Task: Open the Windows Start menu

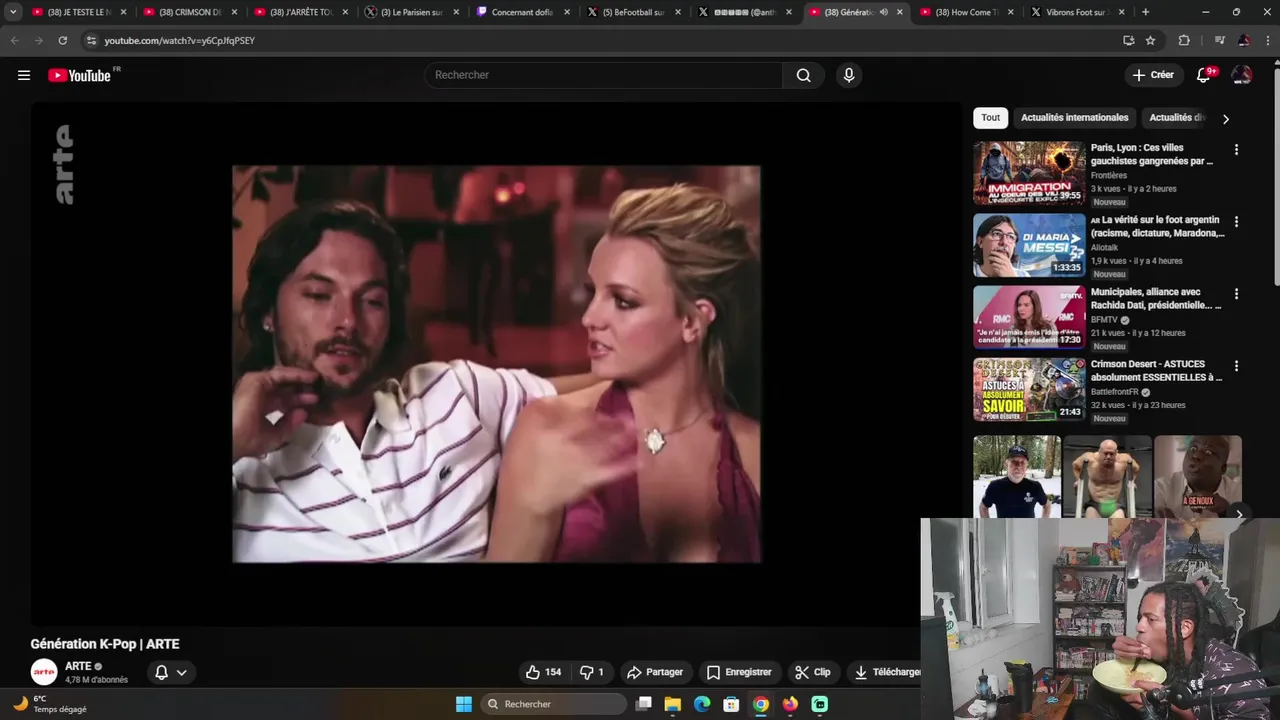Action: pos(463,704)
